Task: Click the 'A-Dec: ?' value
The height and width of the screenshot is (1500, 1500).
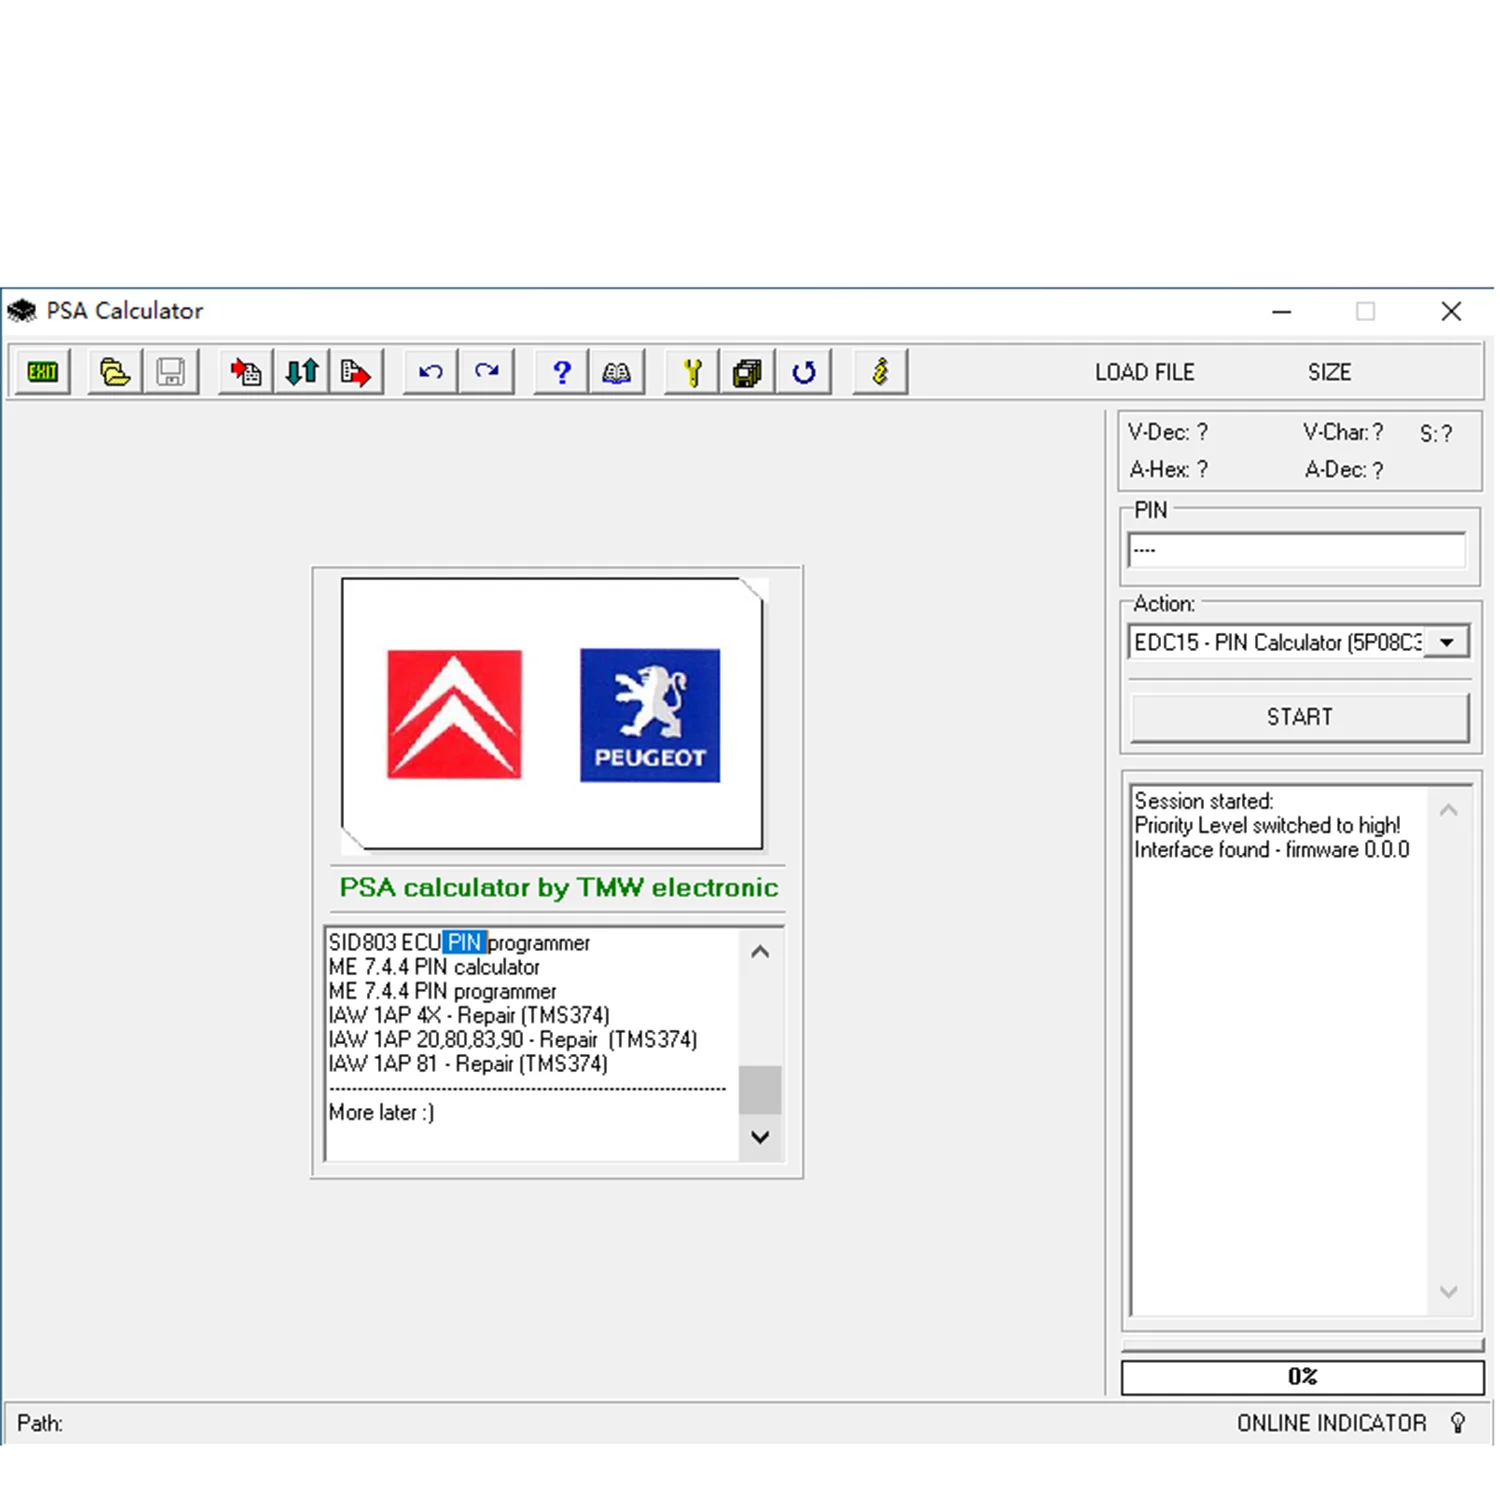Action: click(x=1344, y=470)
